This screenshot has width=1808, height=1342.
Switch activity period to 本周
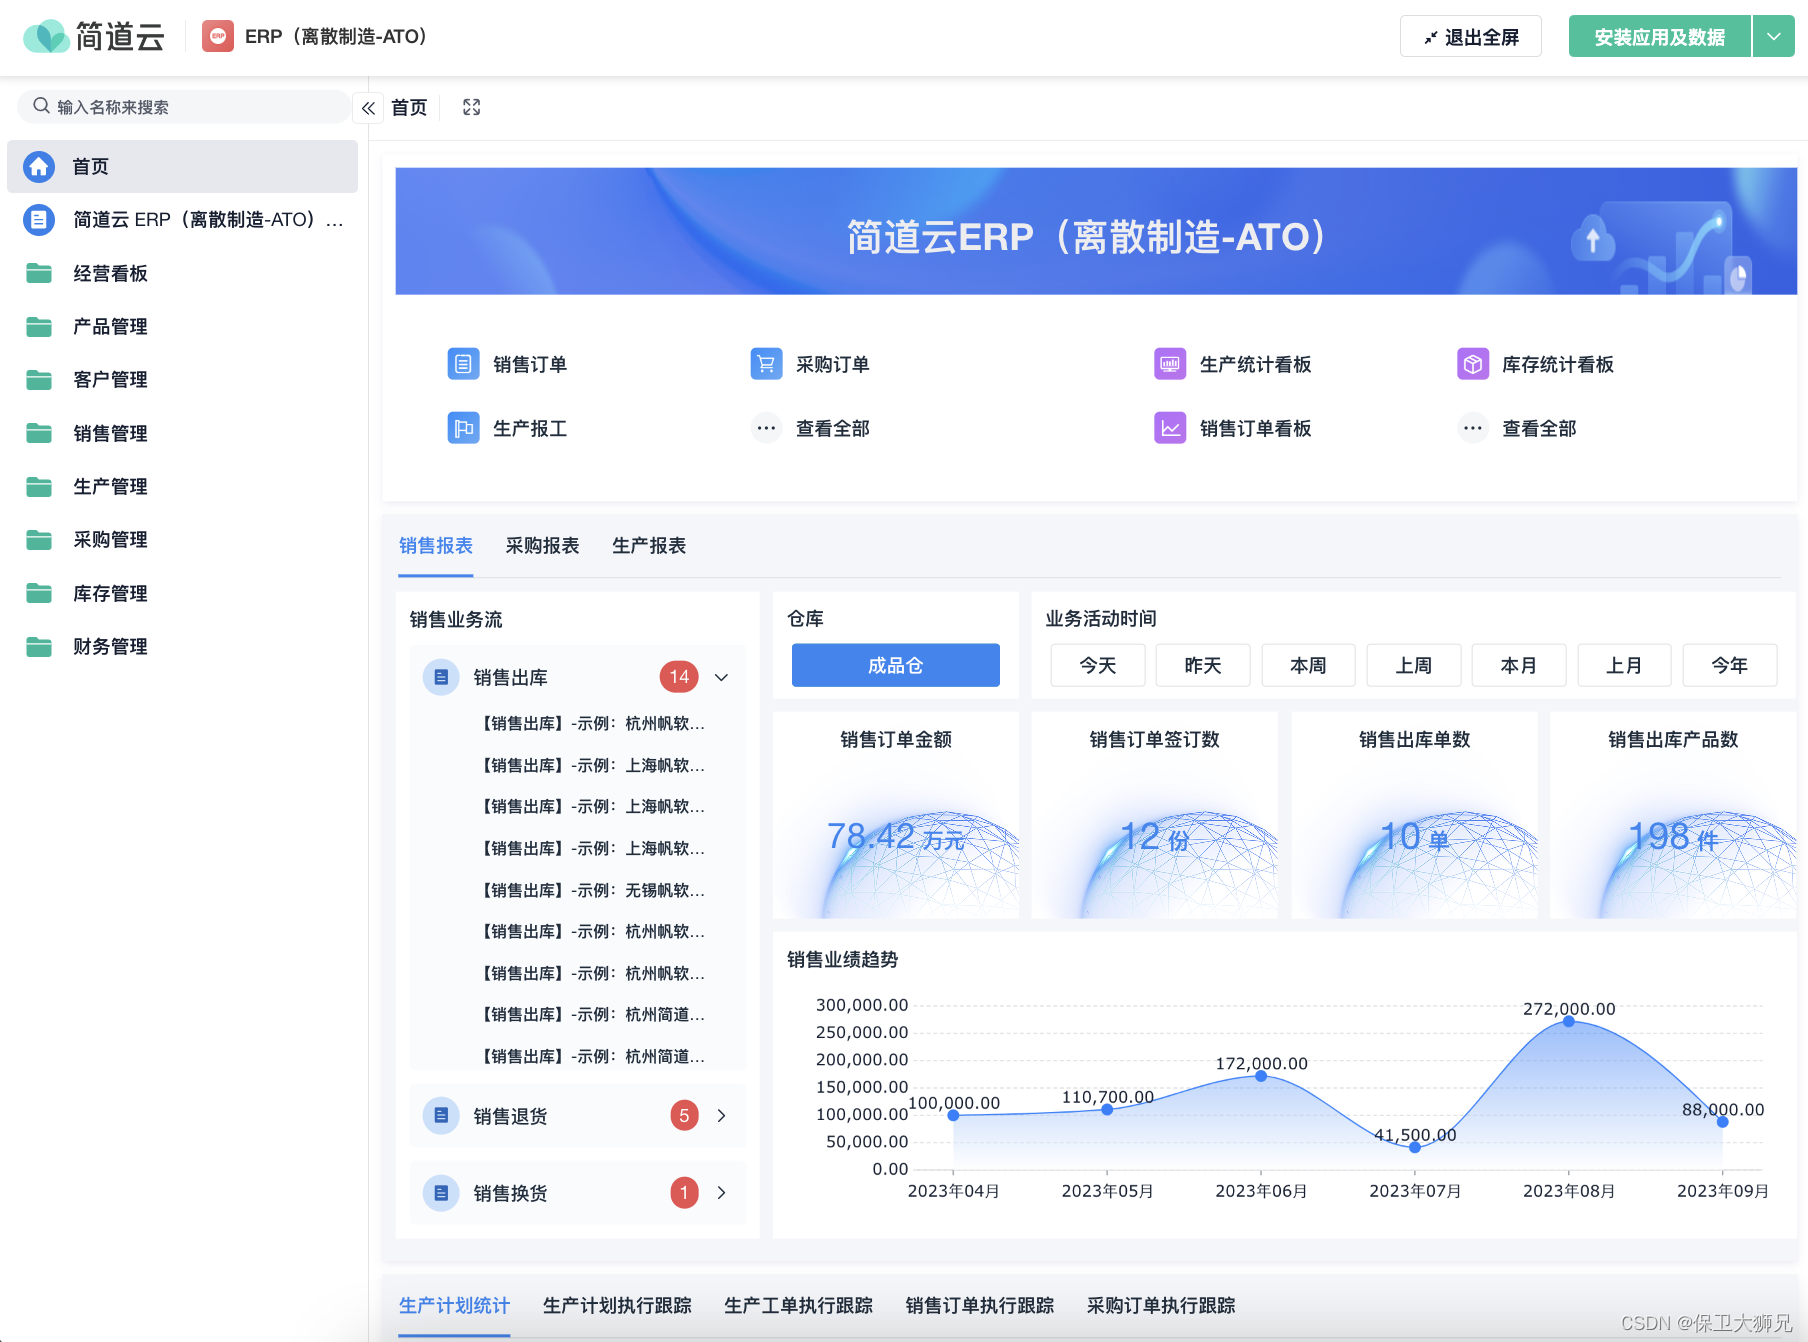(1308, 665)
